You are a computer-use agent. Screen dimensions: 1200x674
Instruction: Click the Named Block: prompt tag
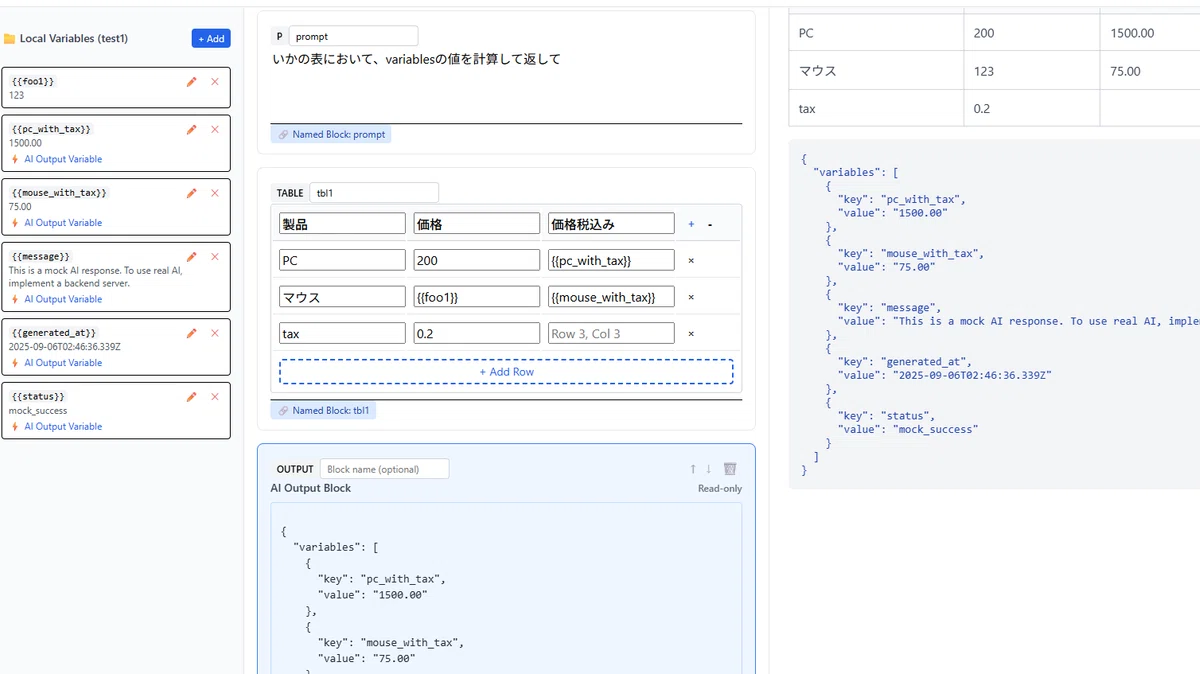point(331,134)
